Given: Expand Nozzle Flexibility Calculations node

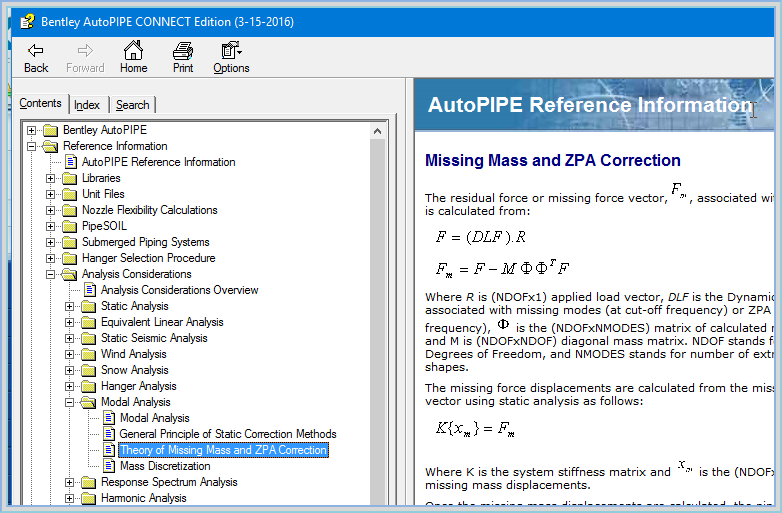Looking at the screenshot, I should click(50, 210).
